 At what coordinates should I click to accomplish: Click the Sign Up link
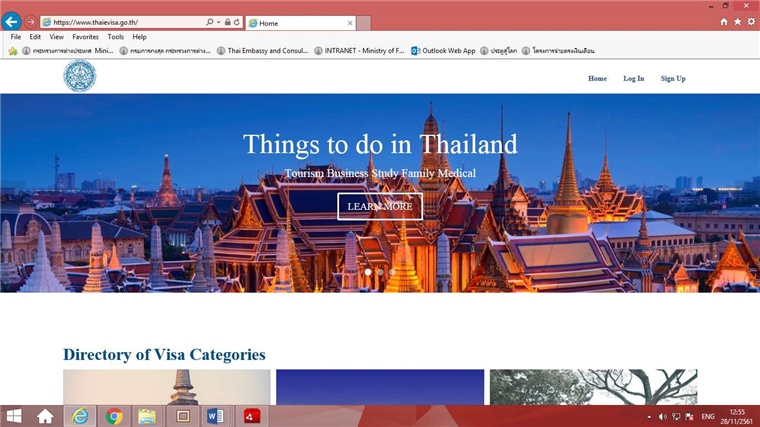[x=673, y=79]
